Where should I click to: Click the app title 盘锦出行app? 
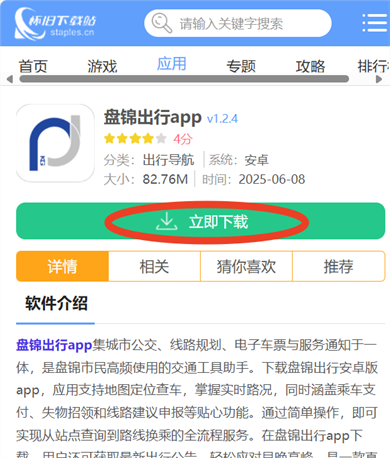point(153,118)
